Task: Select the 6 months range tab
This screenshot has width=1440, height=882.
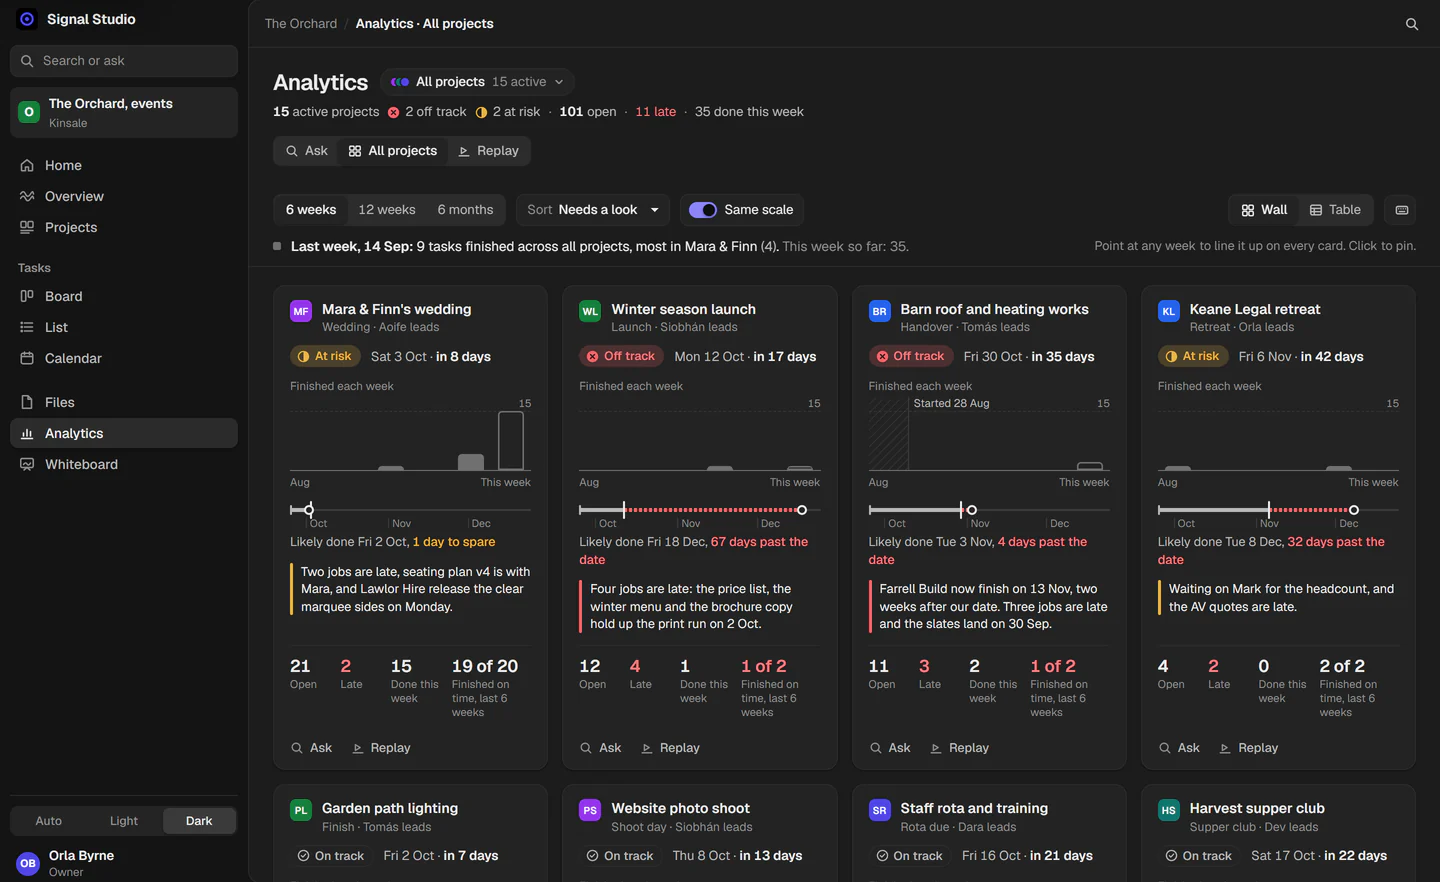Action: tap(465, 210)
